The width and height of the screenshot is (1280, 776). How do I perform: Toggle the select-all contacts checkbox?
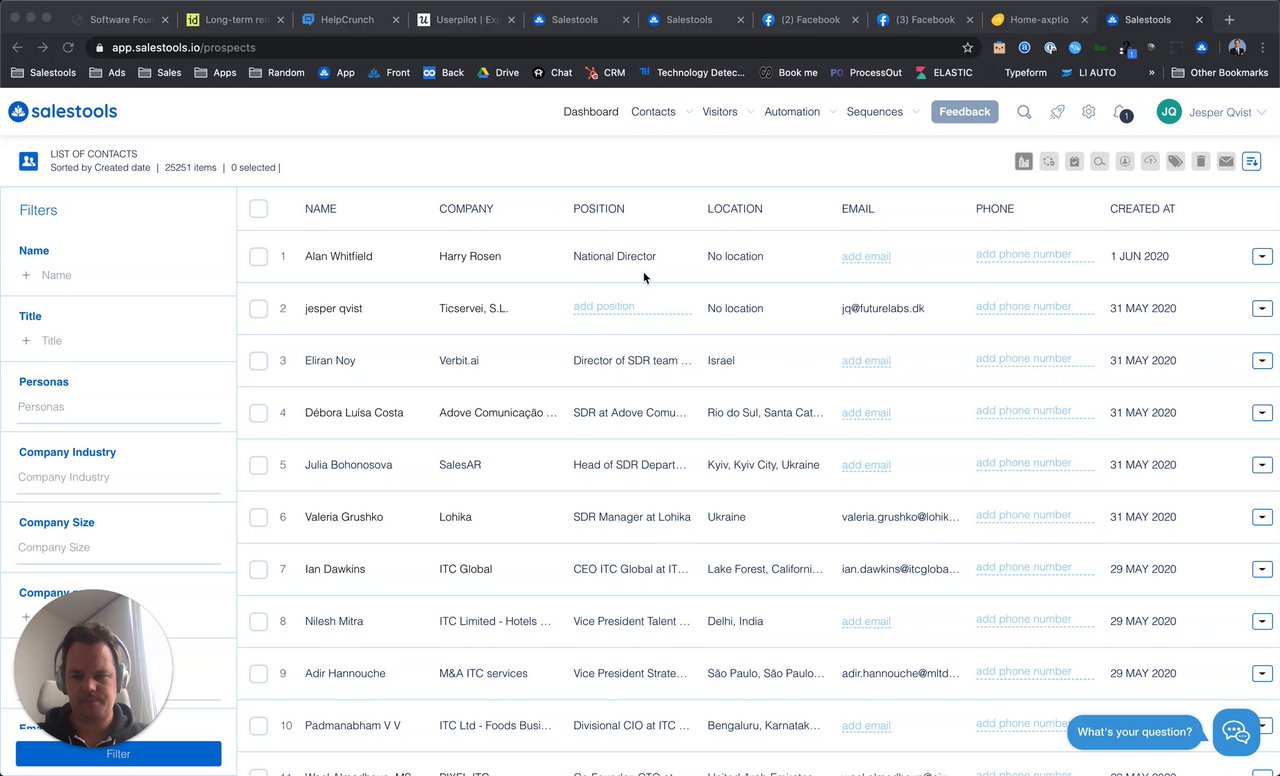[x=259, y=208]
